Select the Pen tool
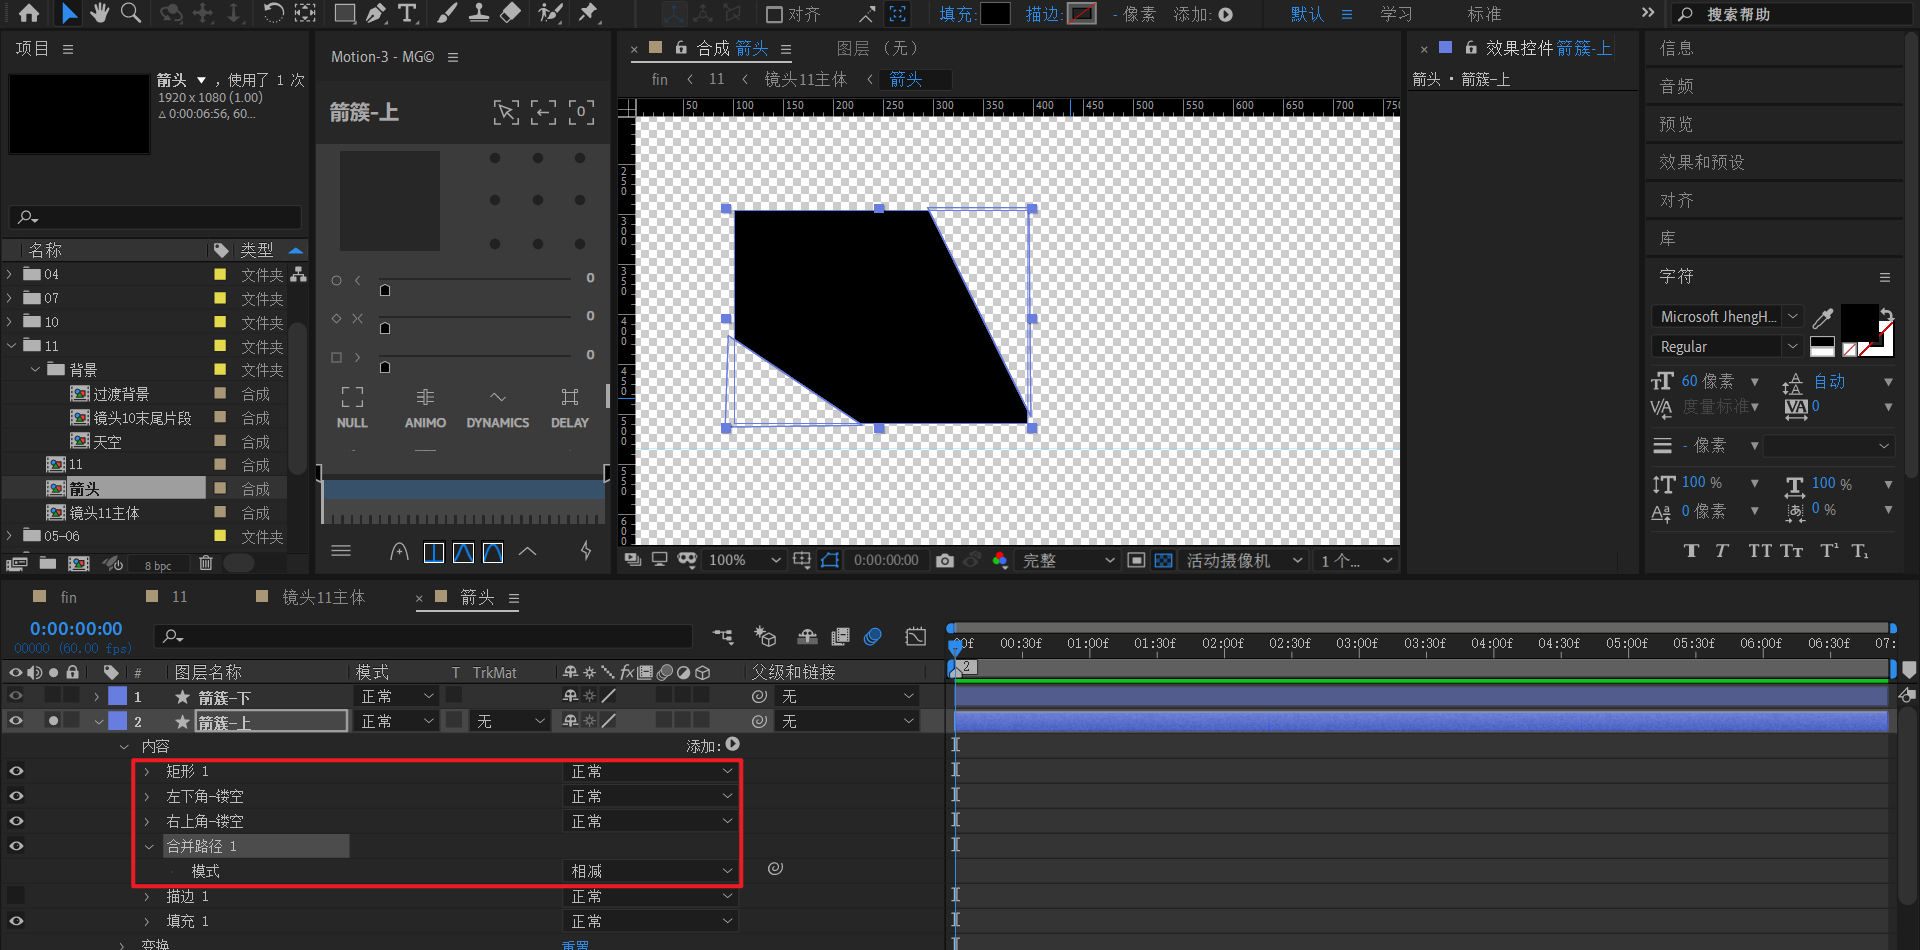Viewport: 1920px width, 950px height. (375, 13)
